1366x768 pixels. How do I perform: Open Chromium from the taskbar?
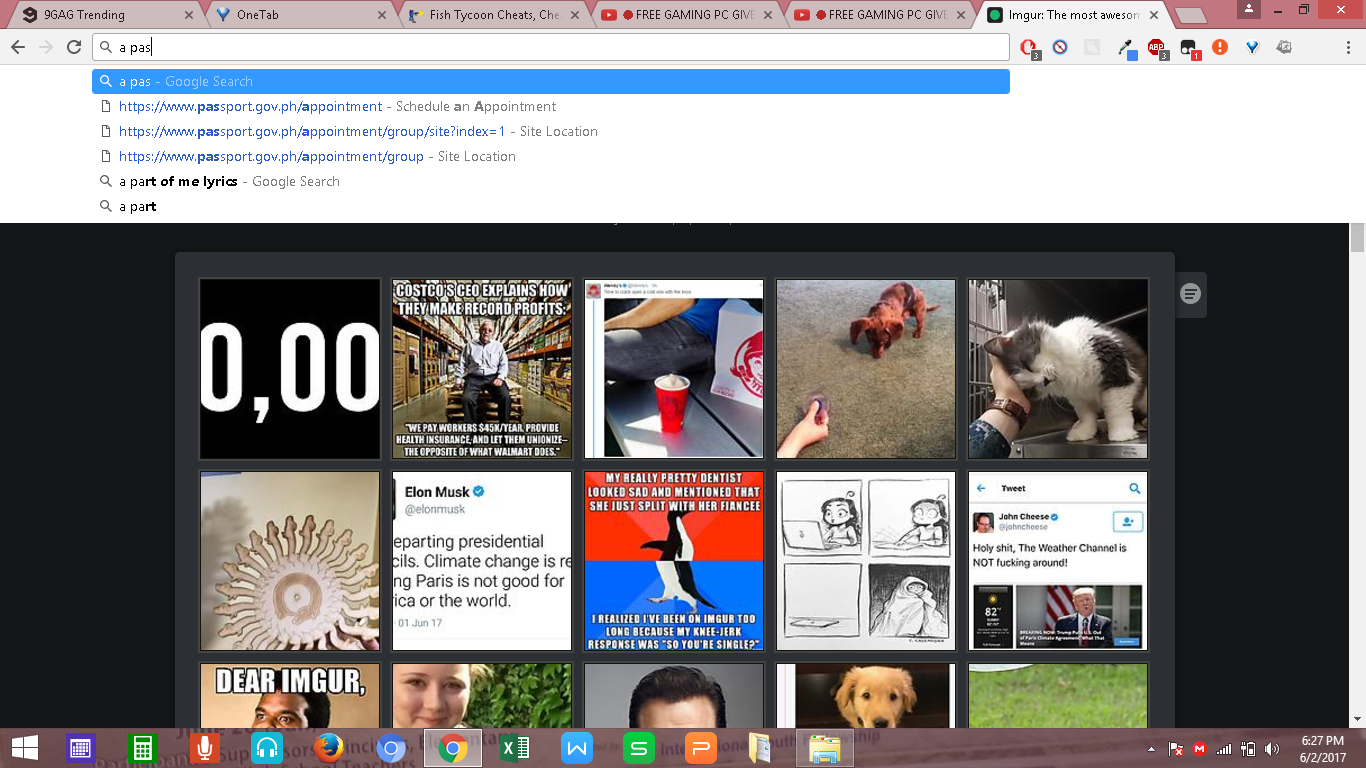coord(391,748)
